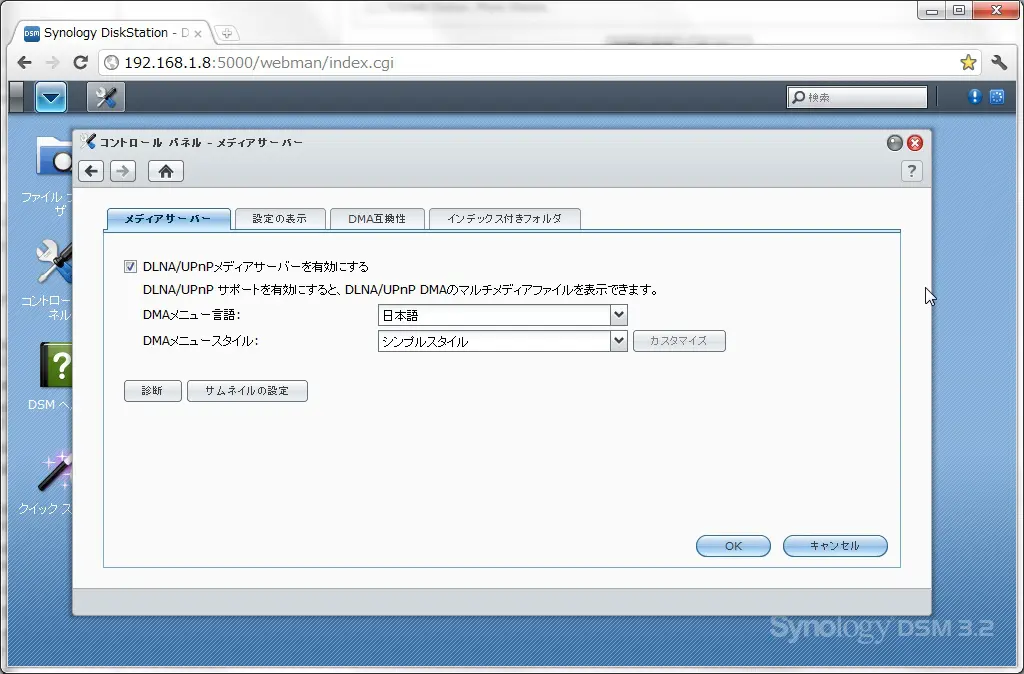Switch to the インデックス付きフォルダ tab
The width and height of the screenshot is (1024, 674).
pyautogui.click(x=504, y=219)
